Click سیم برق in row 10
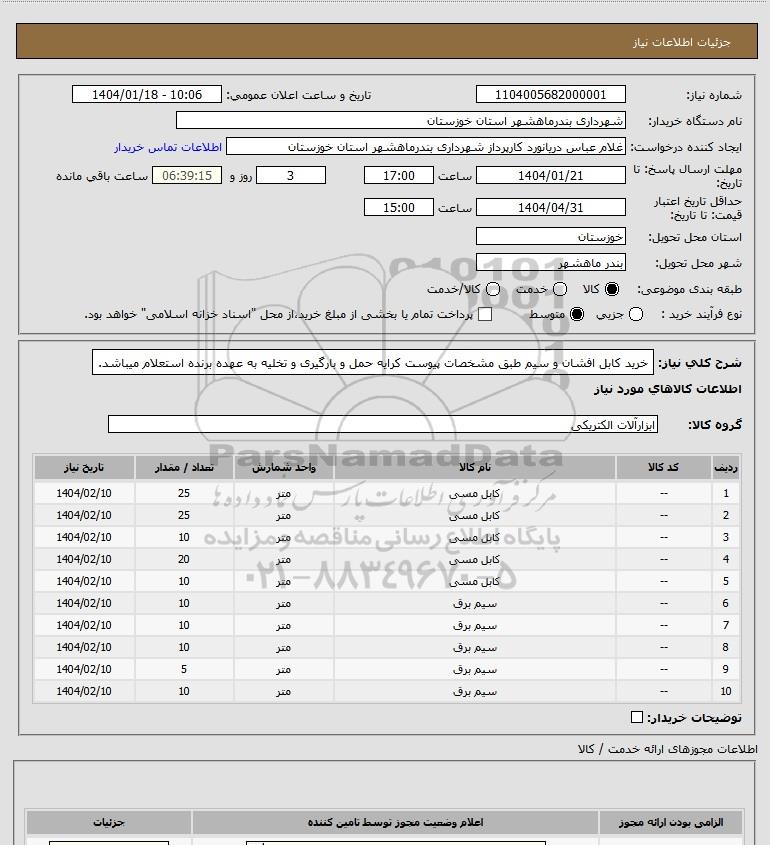 pyautogui.click(x=475, y=691)
